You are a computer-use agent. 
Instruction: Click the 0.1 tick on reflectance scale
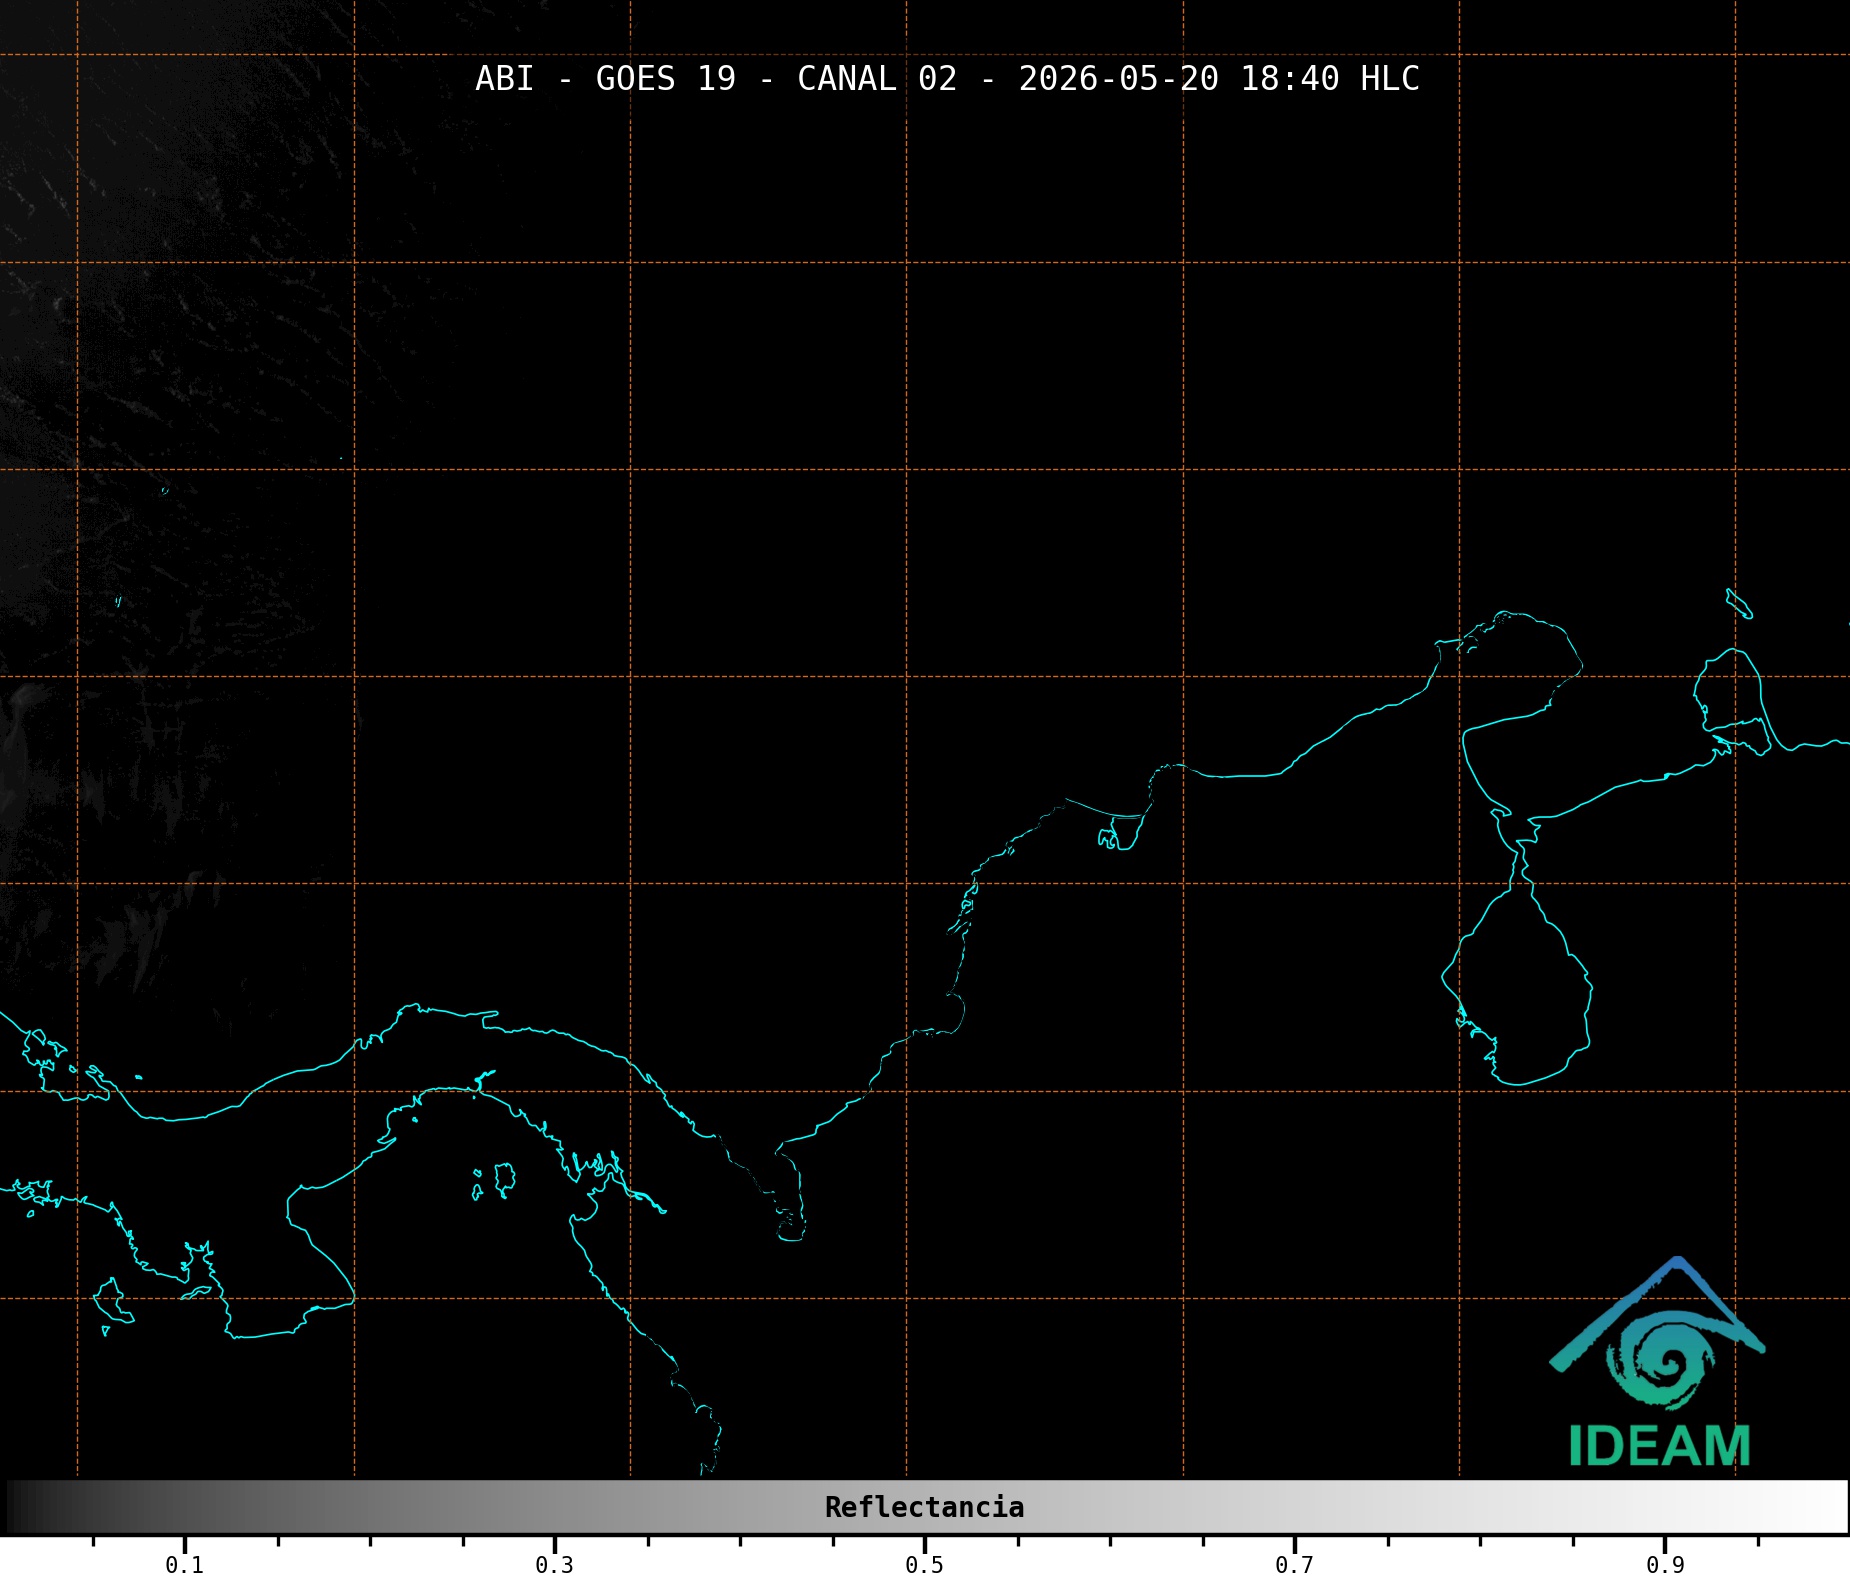(184, 1565)
